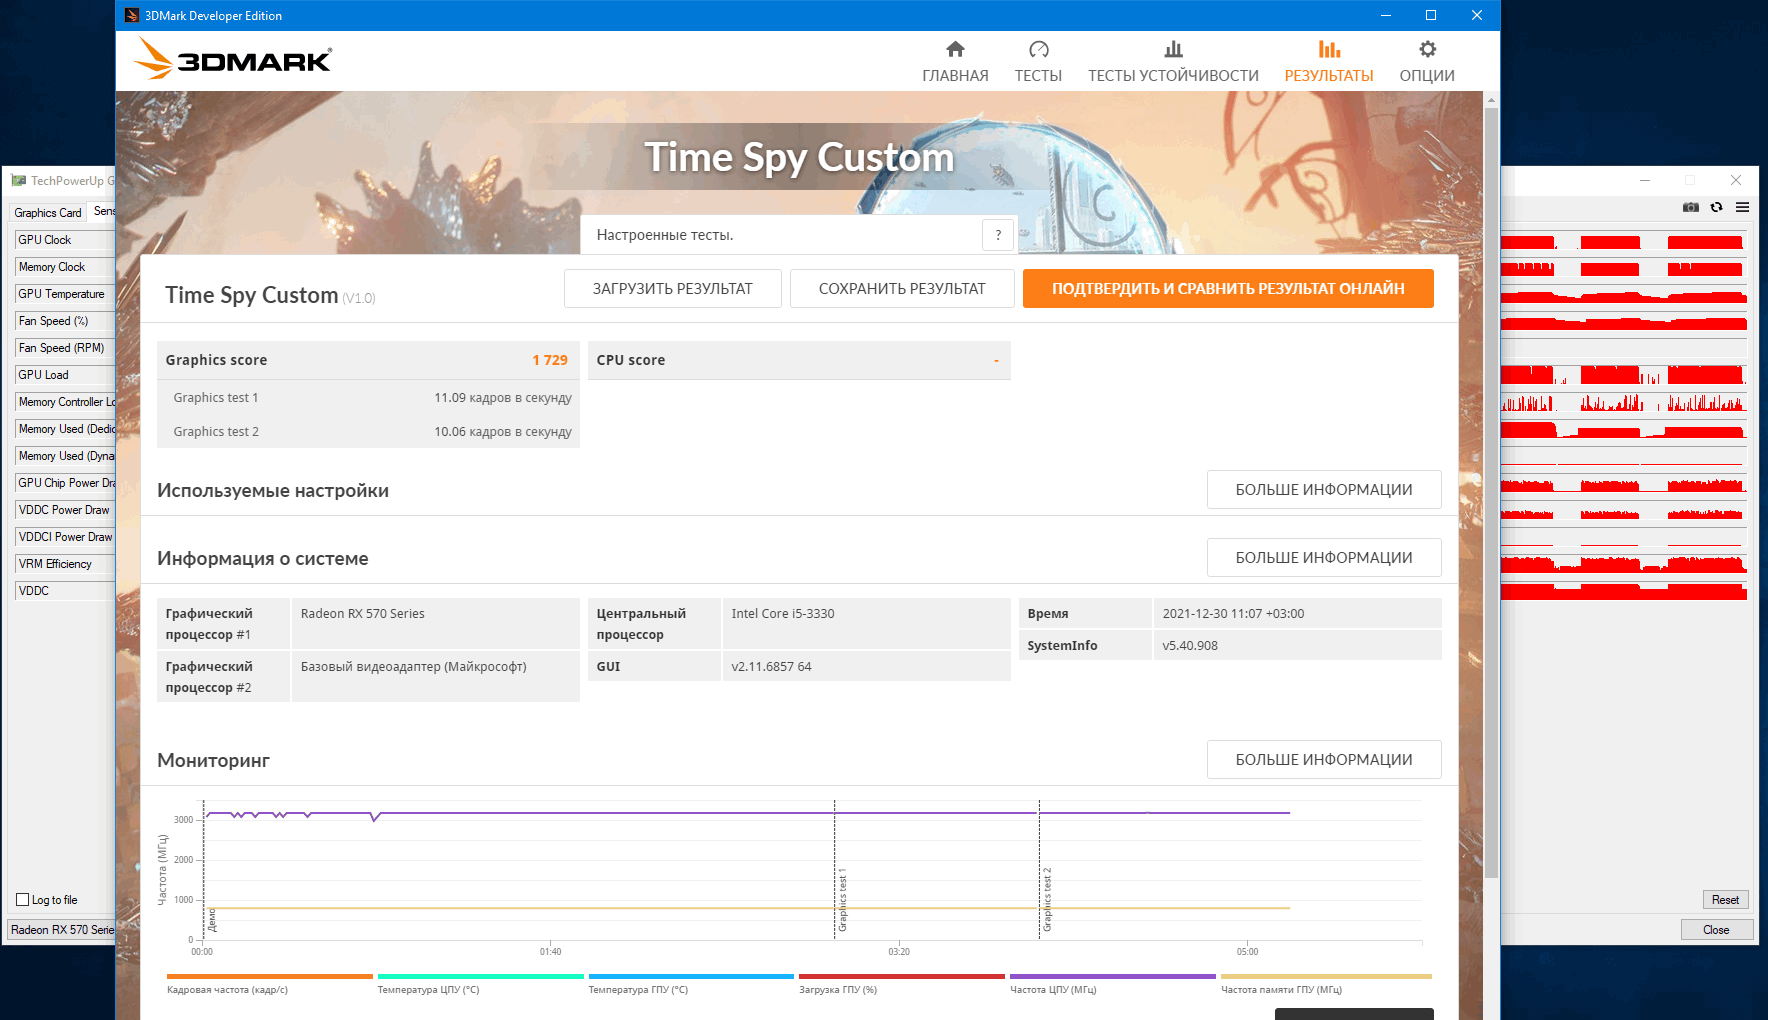The width and height of the screenshot is (1768, 1020).
Task: Click the Graphics test 2 result row
Action: pos(368,432)
